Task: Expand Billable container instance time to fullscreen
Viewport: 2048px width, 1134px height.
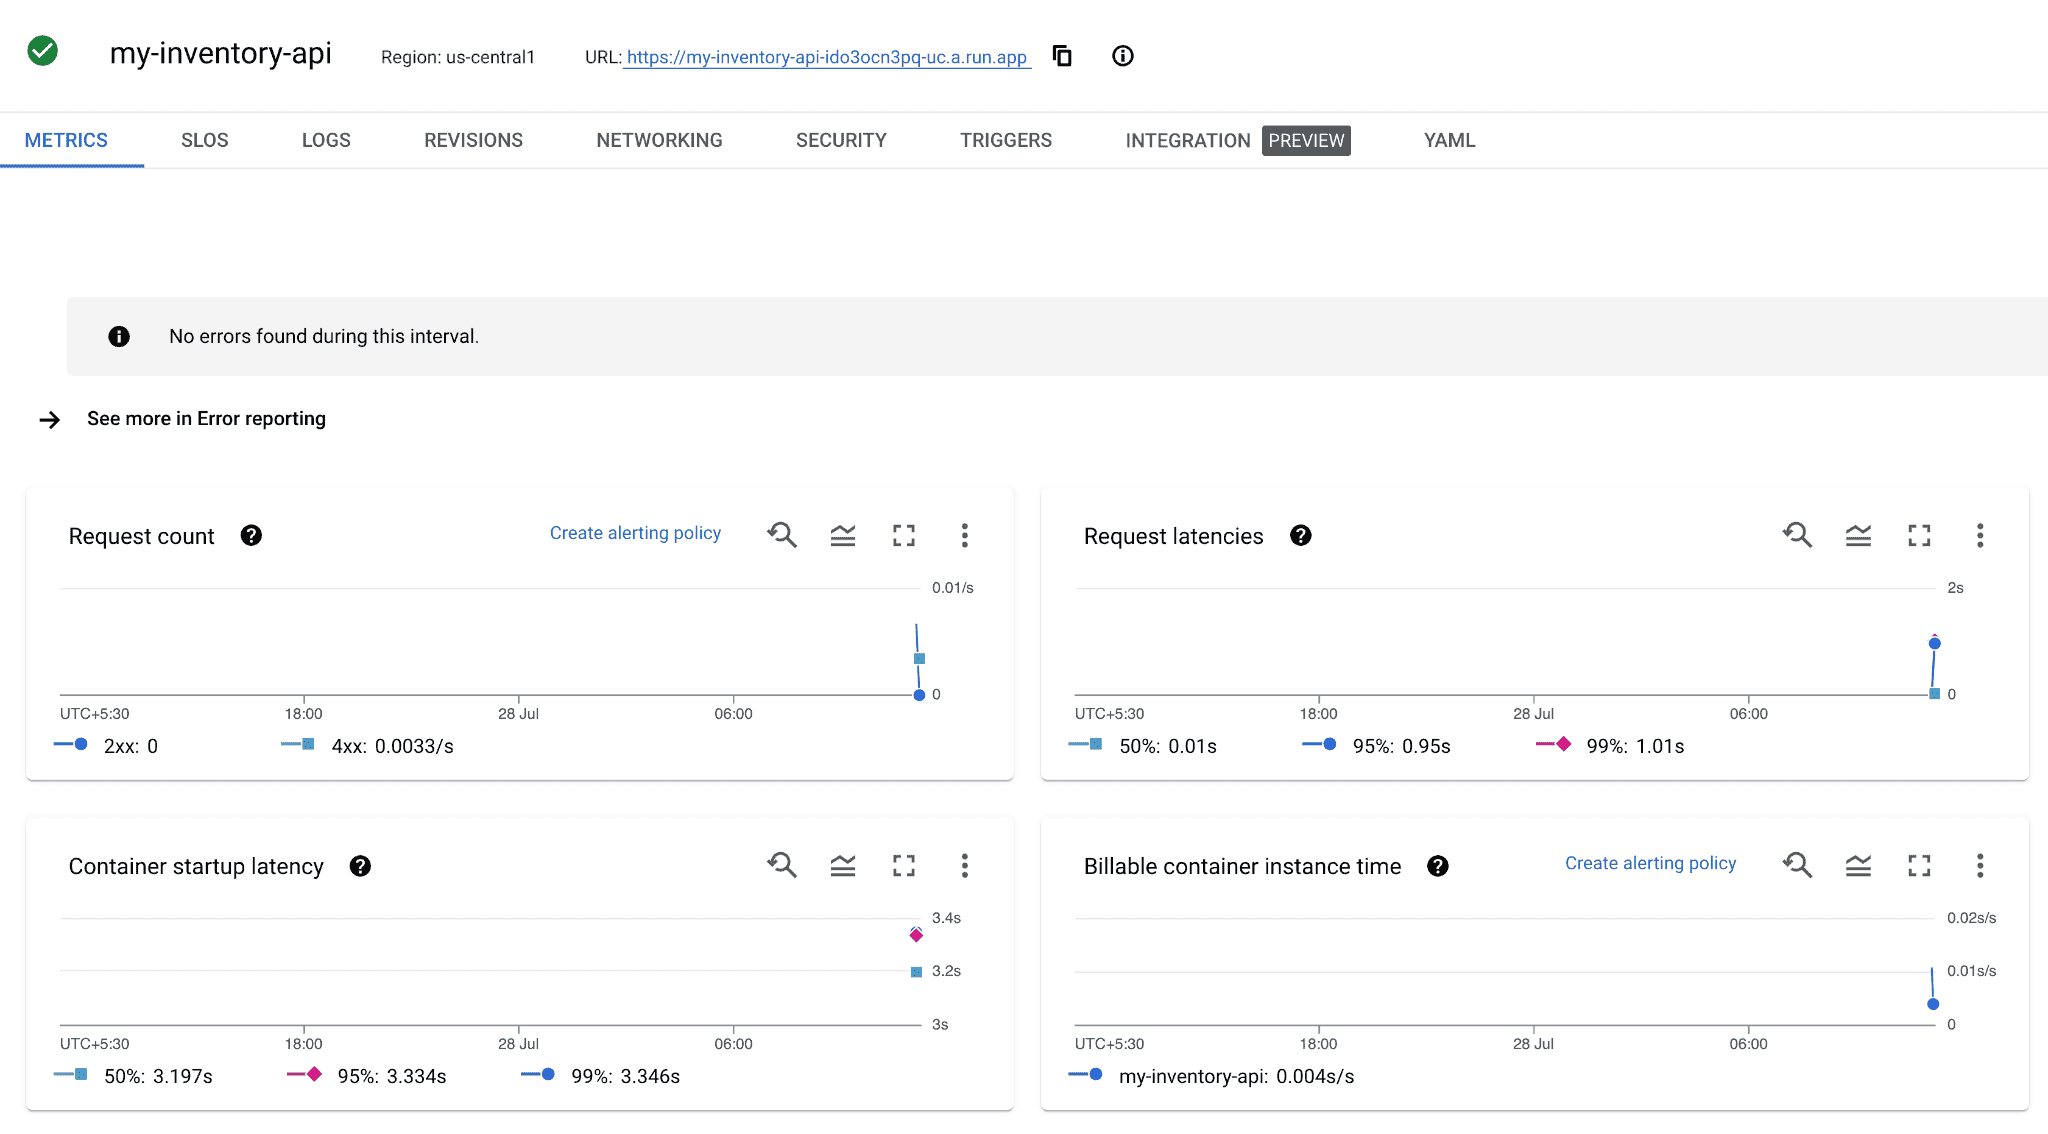Action: [x=1919, y=864]
